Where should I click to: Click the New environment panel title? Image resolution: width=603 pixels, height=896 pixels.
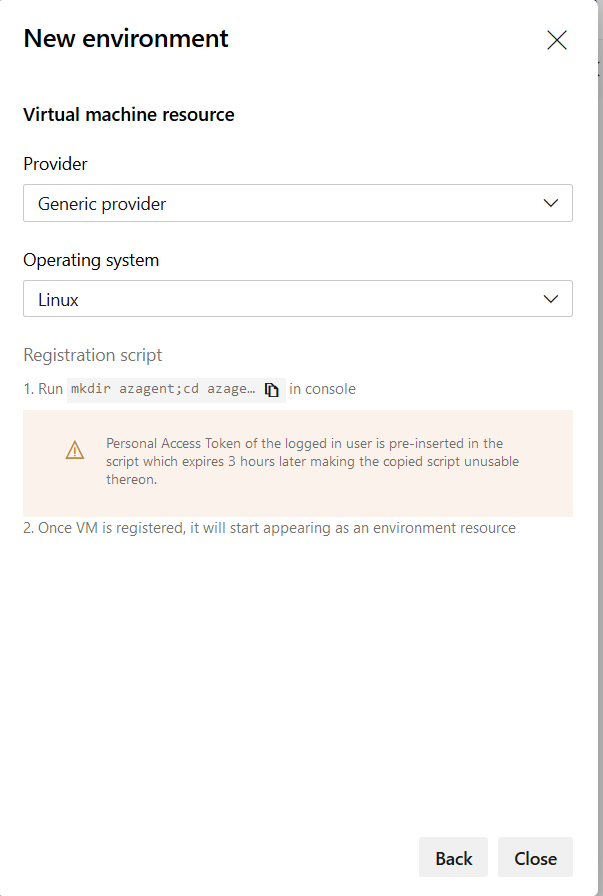(126, 39)
